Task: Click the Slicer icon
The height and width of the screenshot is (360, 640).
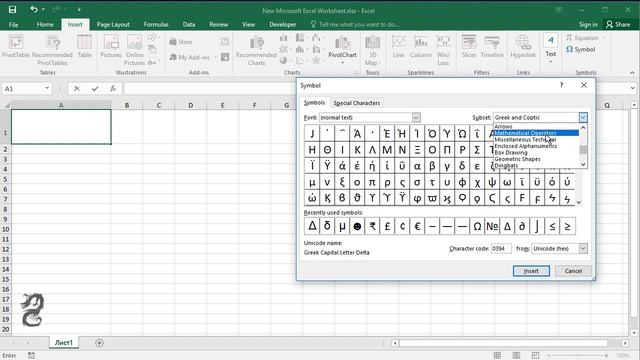Action: pyautogui.click(x=469, y=46)
